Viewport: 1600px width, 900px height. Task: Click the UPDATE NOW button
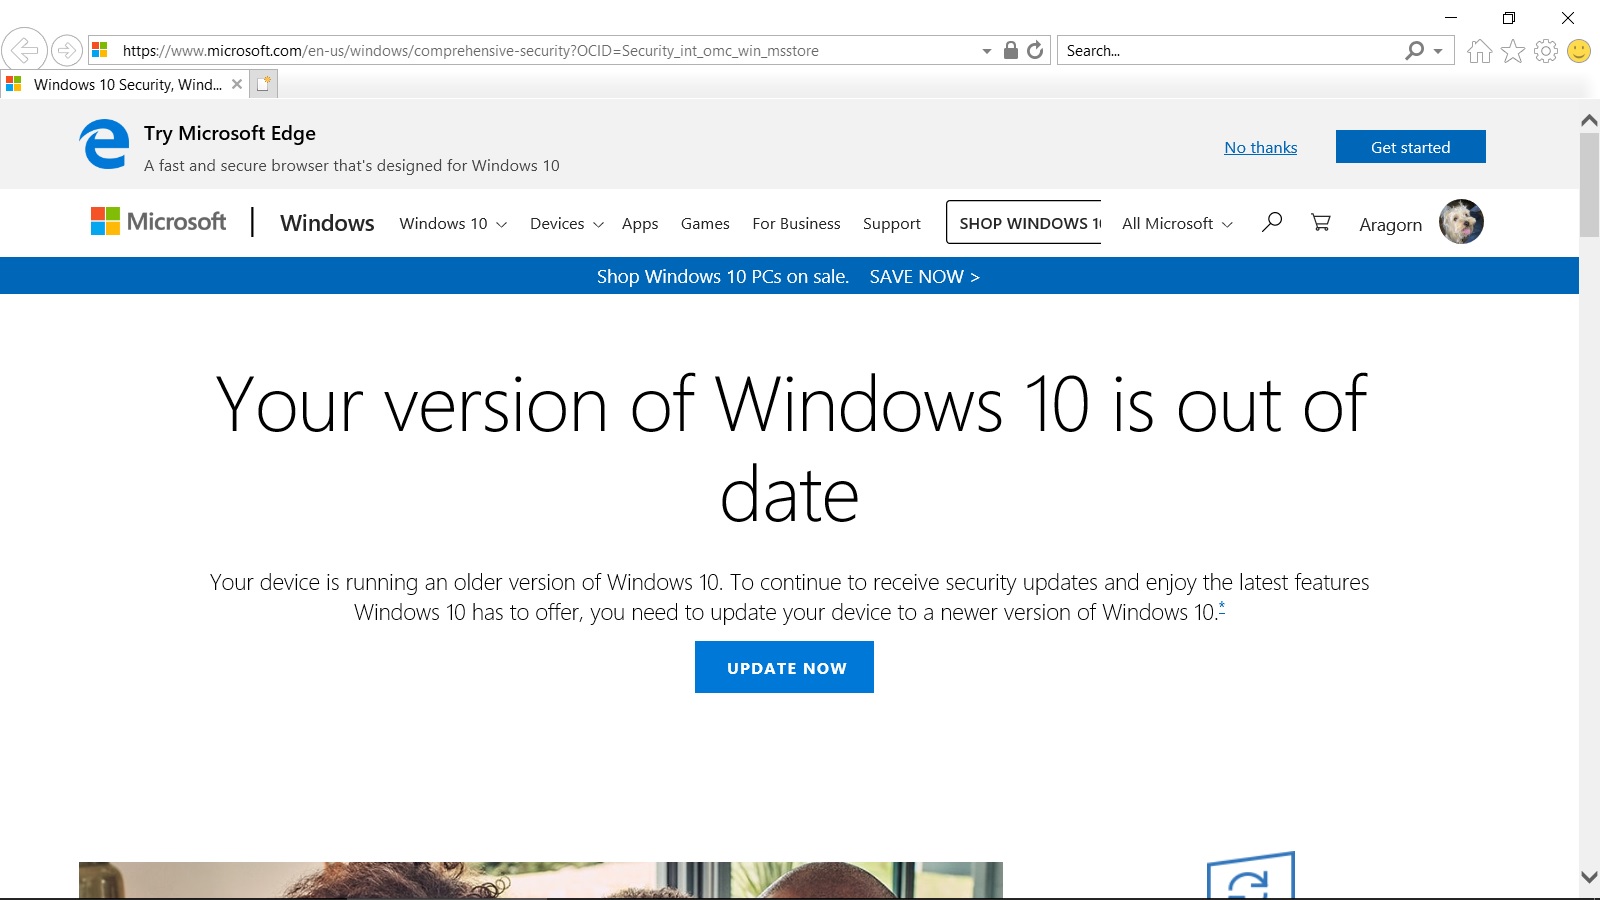coord(784,667)
